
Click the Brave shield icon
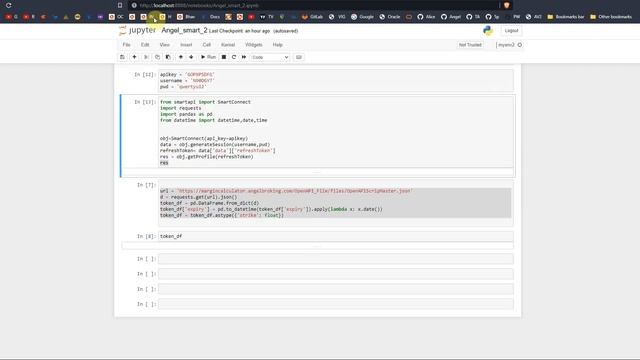click(x=507, y=5)
